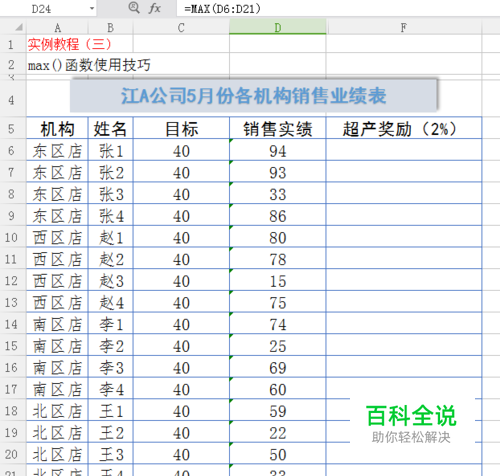Click the cell with value 74
The height and width of the screenshot is (476, 500).
[278, 324]
